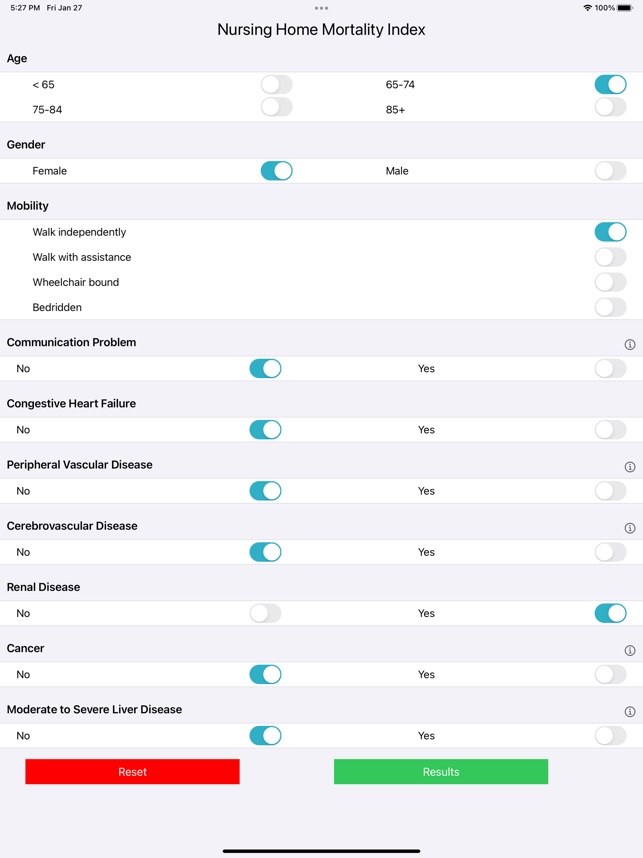Screen dimensions: 643x858
Task: Enable the 85+ age toggle
Action: pos(610,106)
